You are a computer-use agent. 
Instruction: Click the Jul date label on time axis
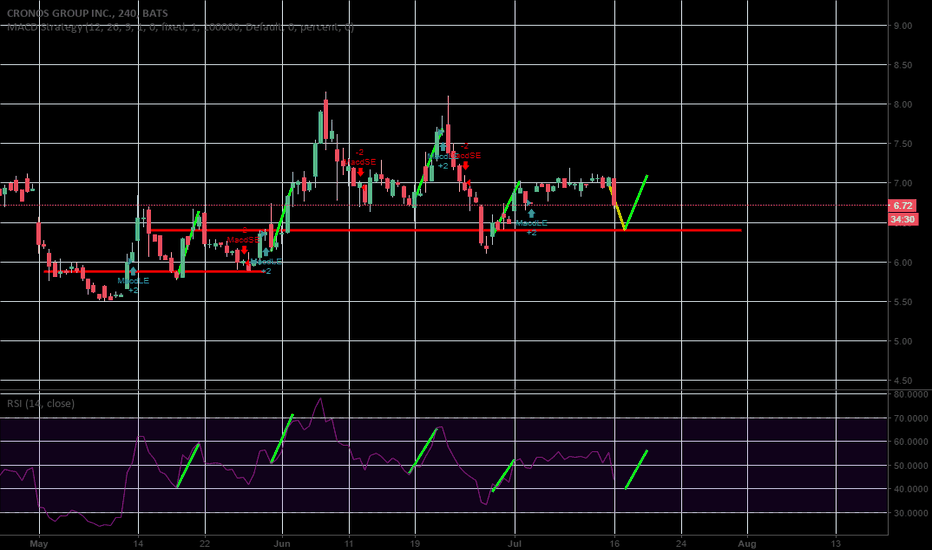(x=515, y=543)
